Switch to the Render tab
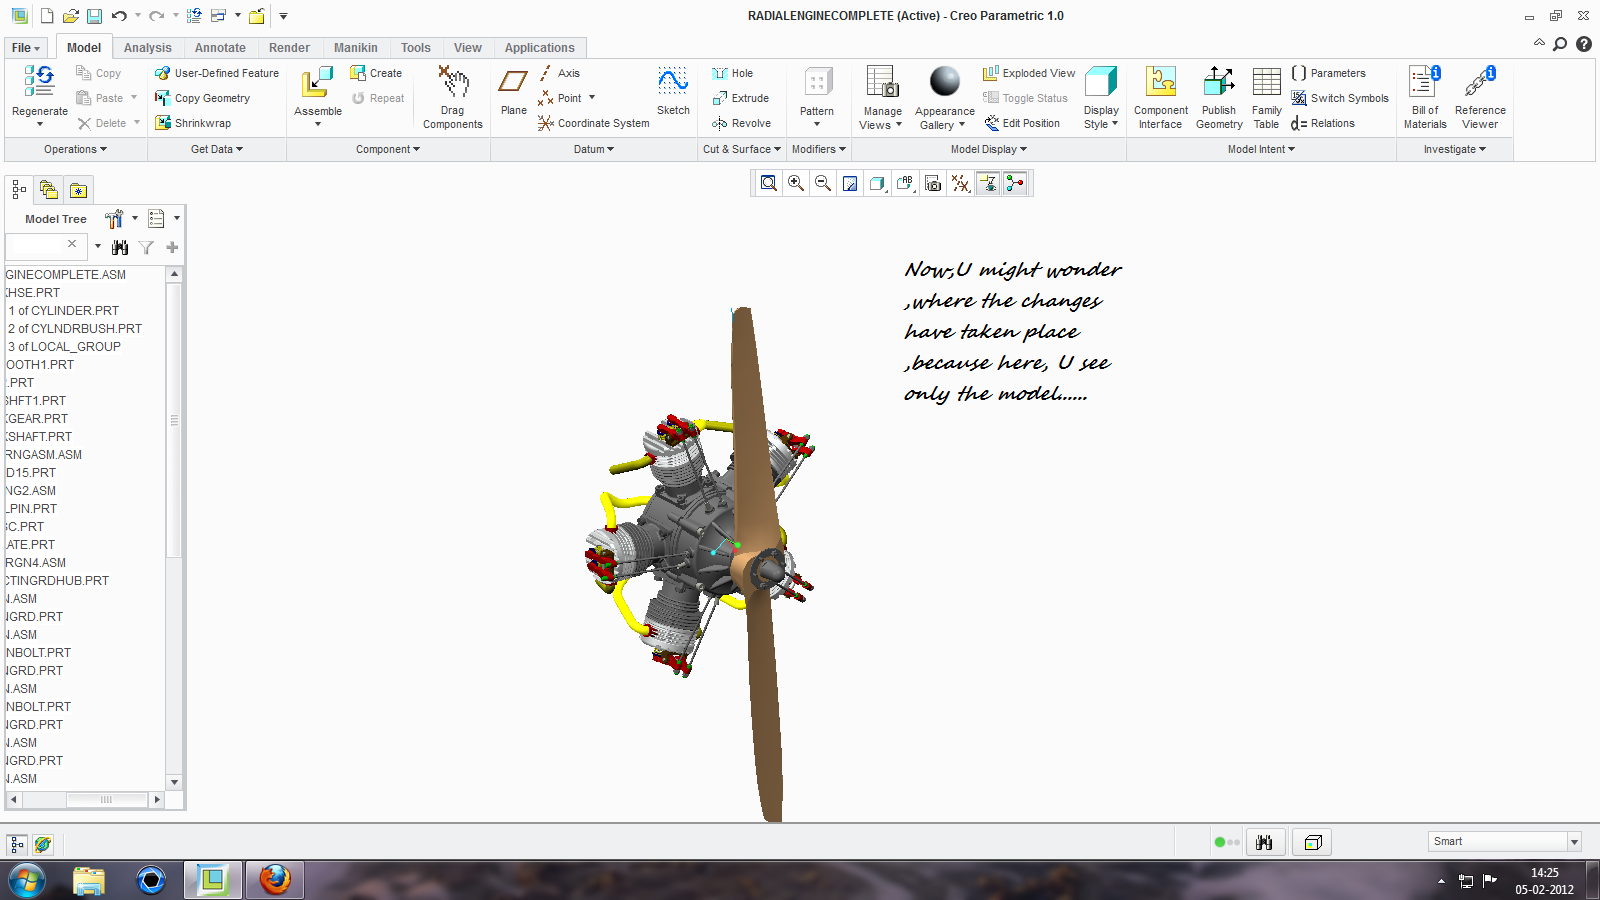The width and height of the screenshot is (1600, 900). [x=289, y=48]
